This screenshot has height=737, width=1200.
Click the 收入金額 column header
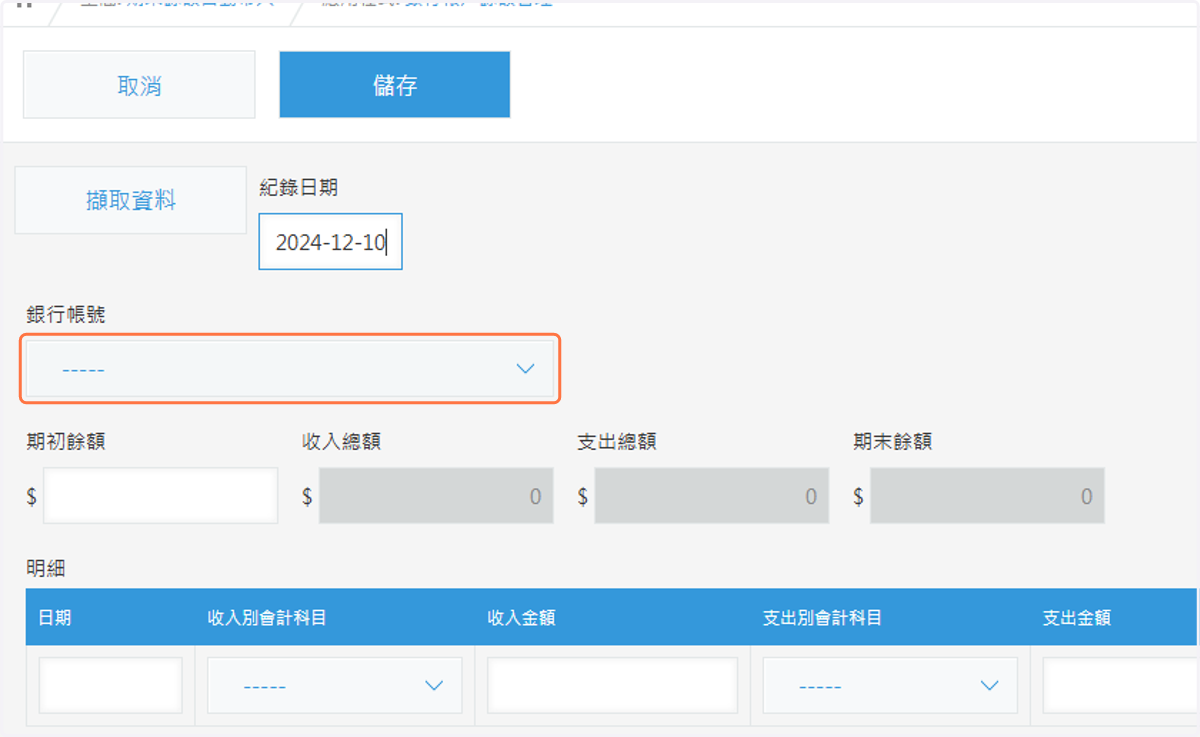pyautogui.click(x=521, y=617)
